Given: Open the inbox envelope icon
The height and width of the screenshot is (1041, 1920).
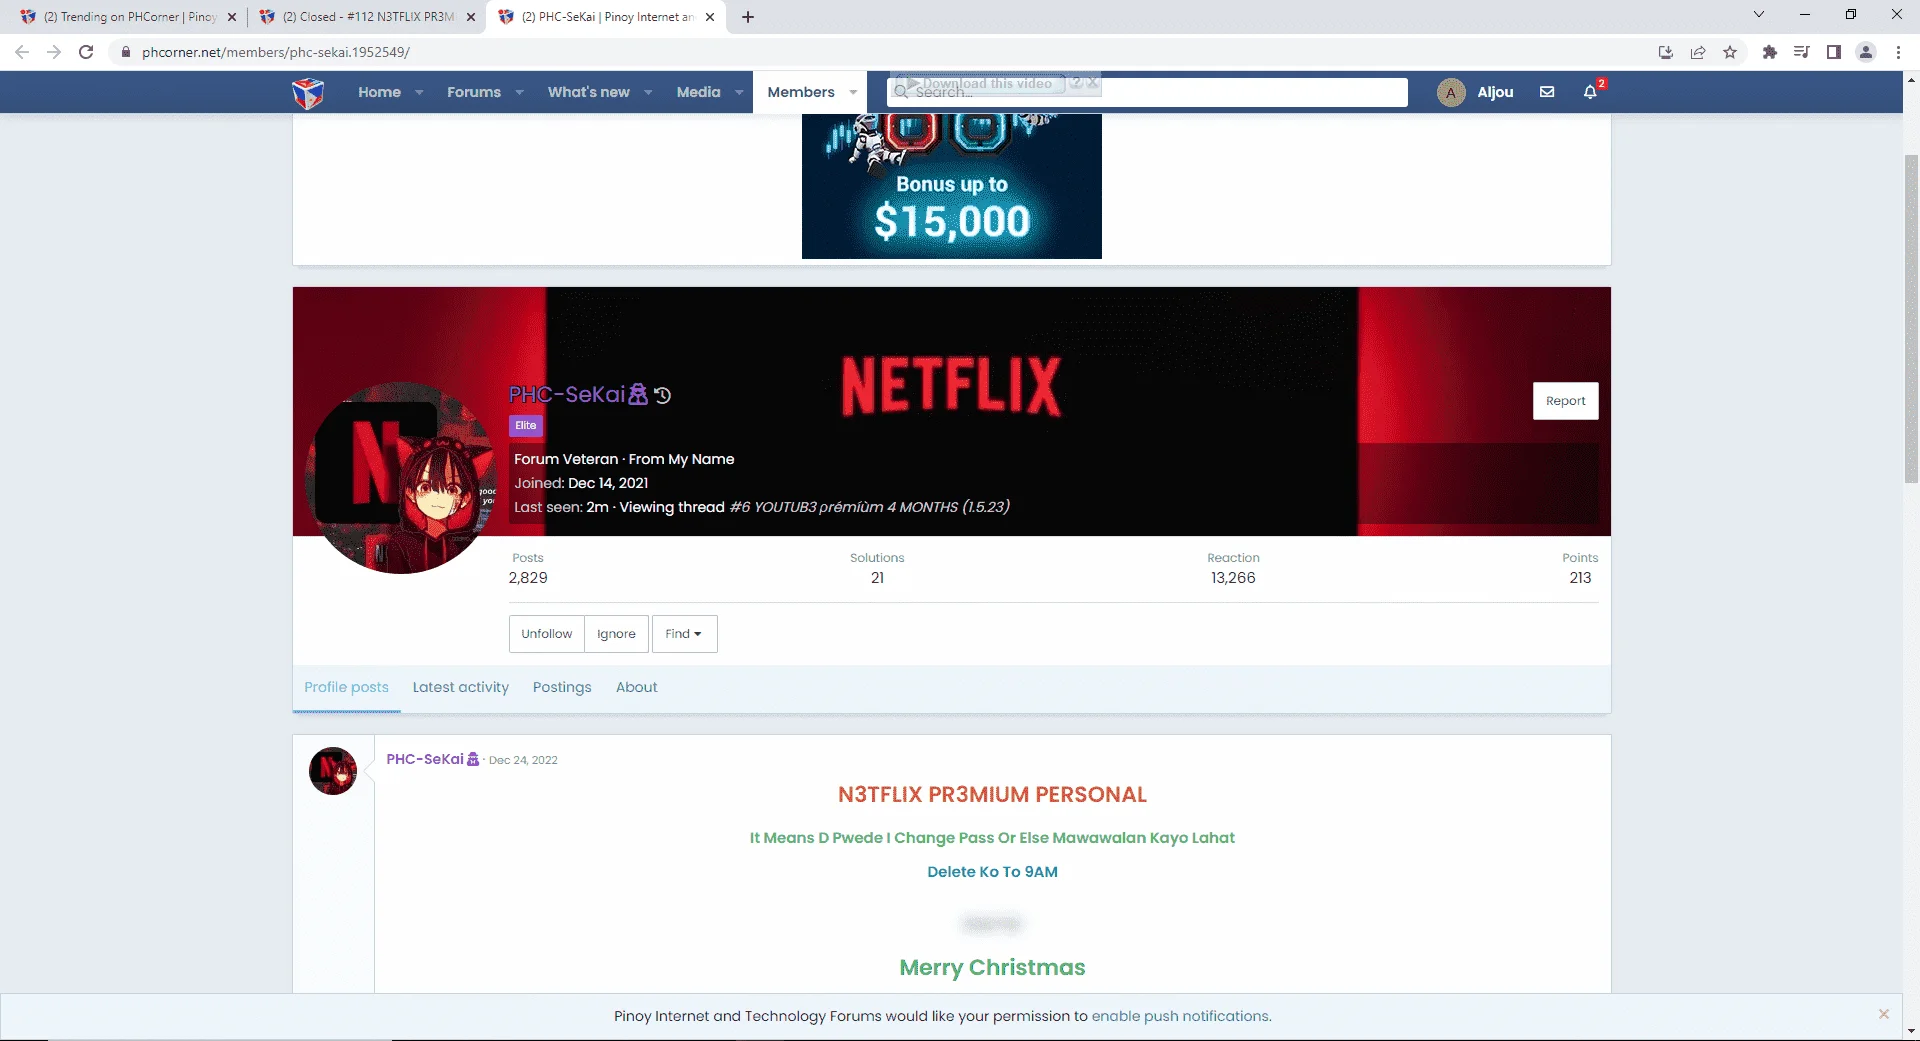Looking at the screenshot, I should [1547, 92].
